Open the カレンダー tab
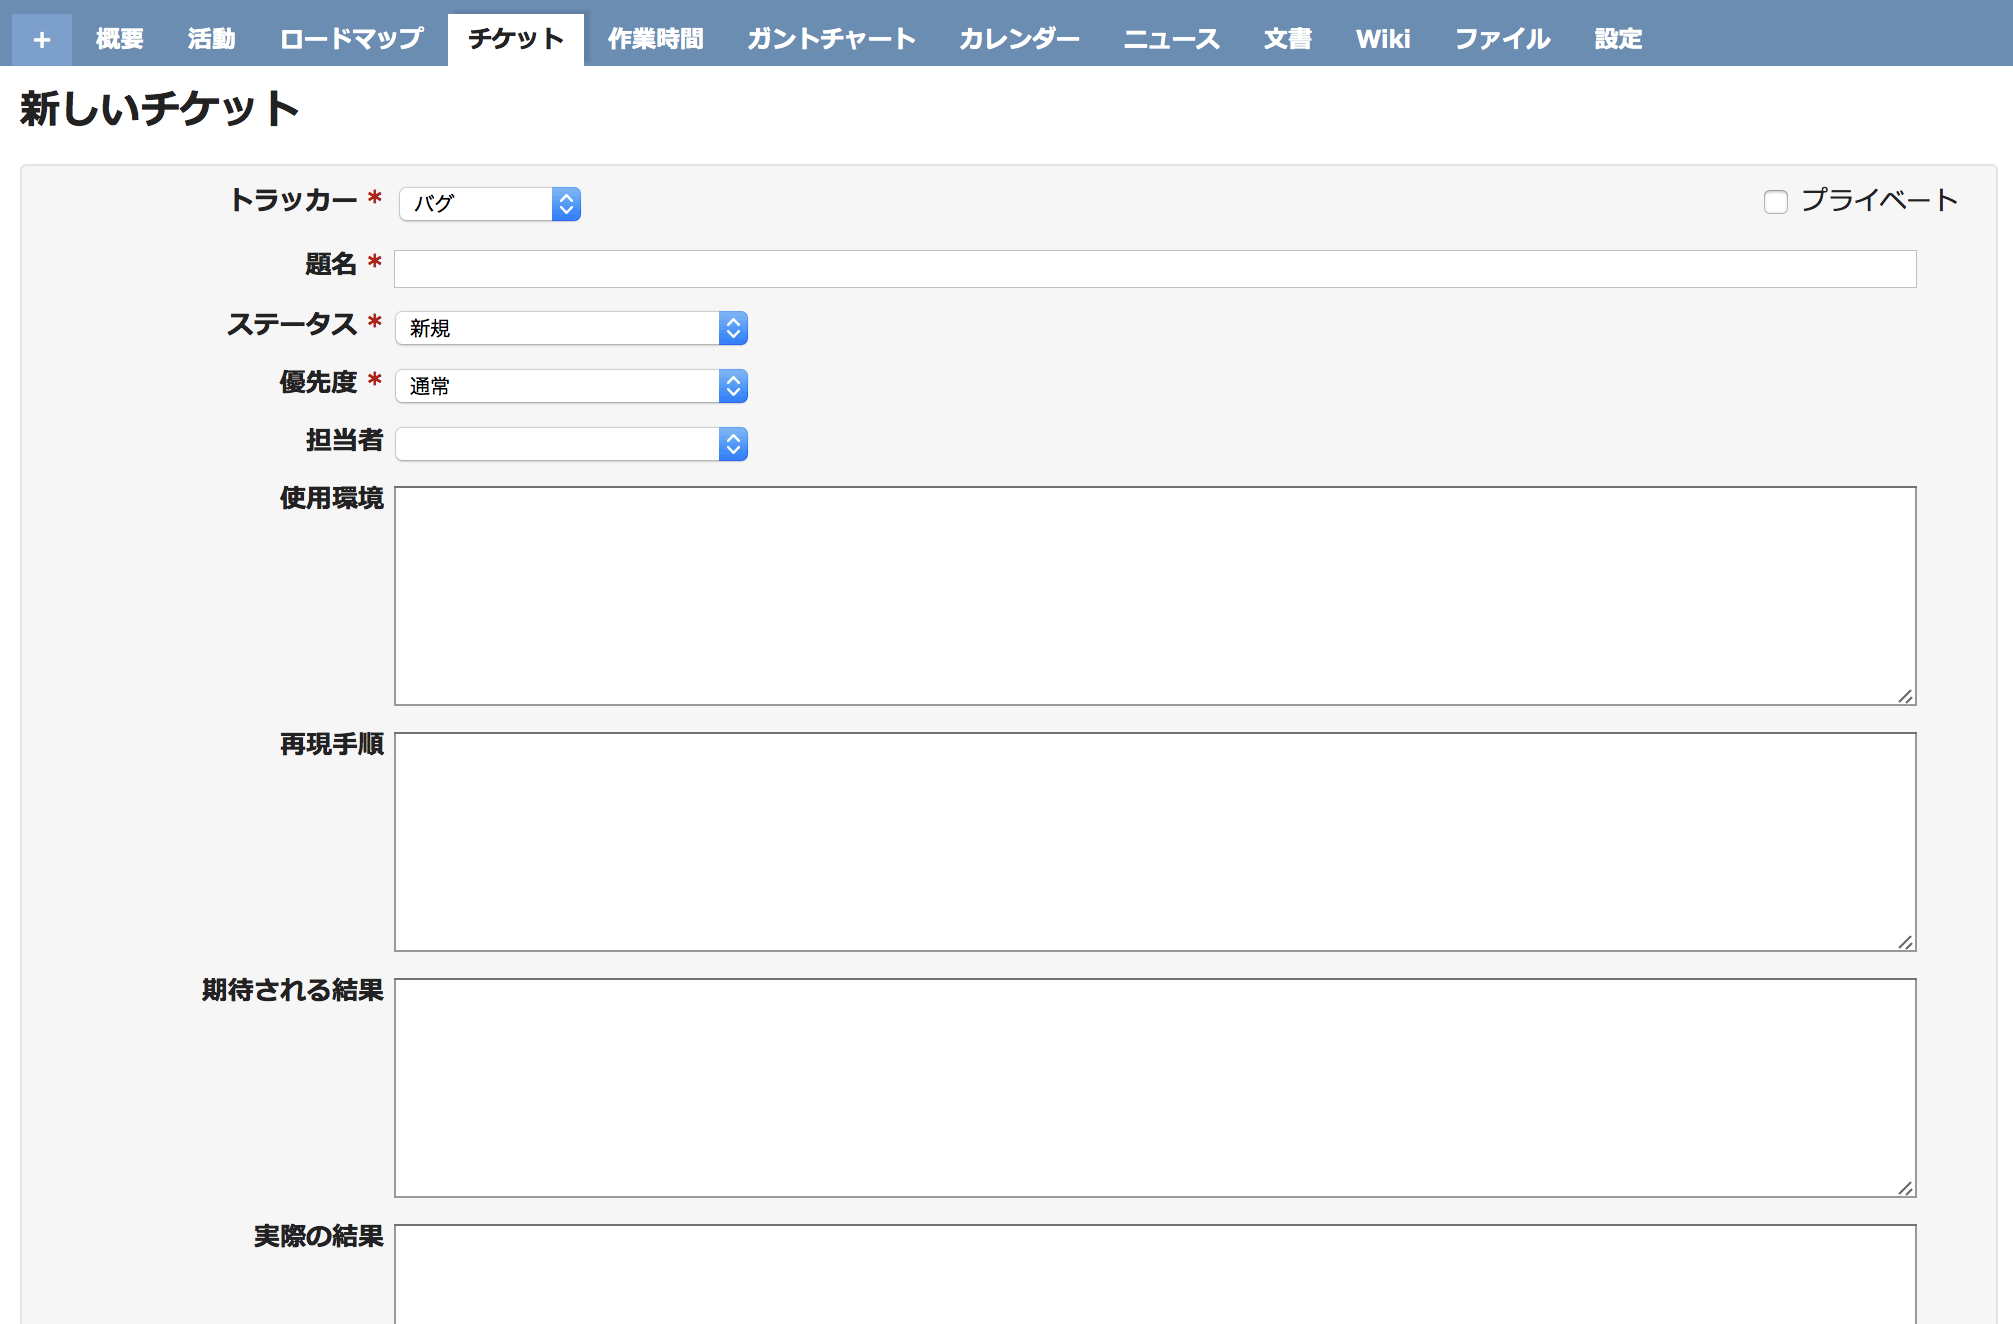 coord(1019,40)
